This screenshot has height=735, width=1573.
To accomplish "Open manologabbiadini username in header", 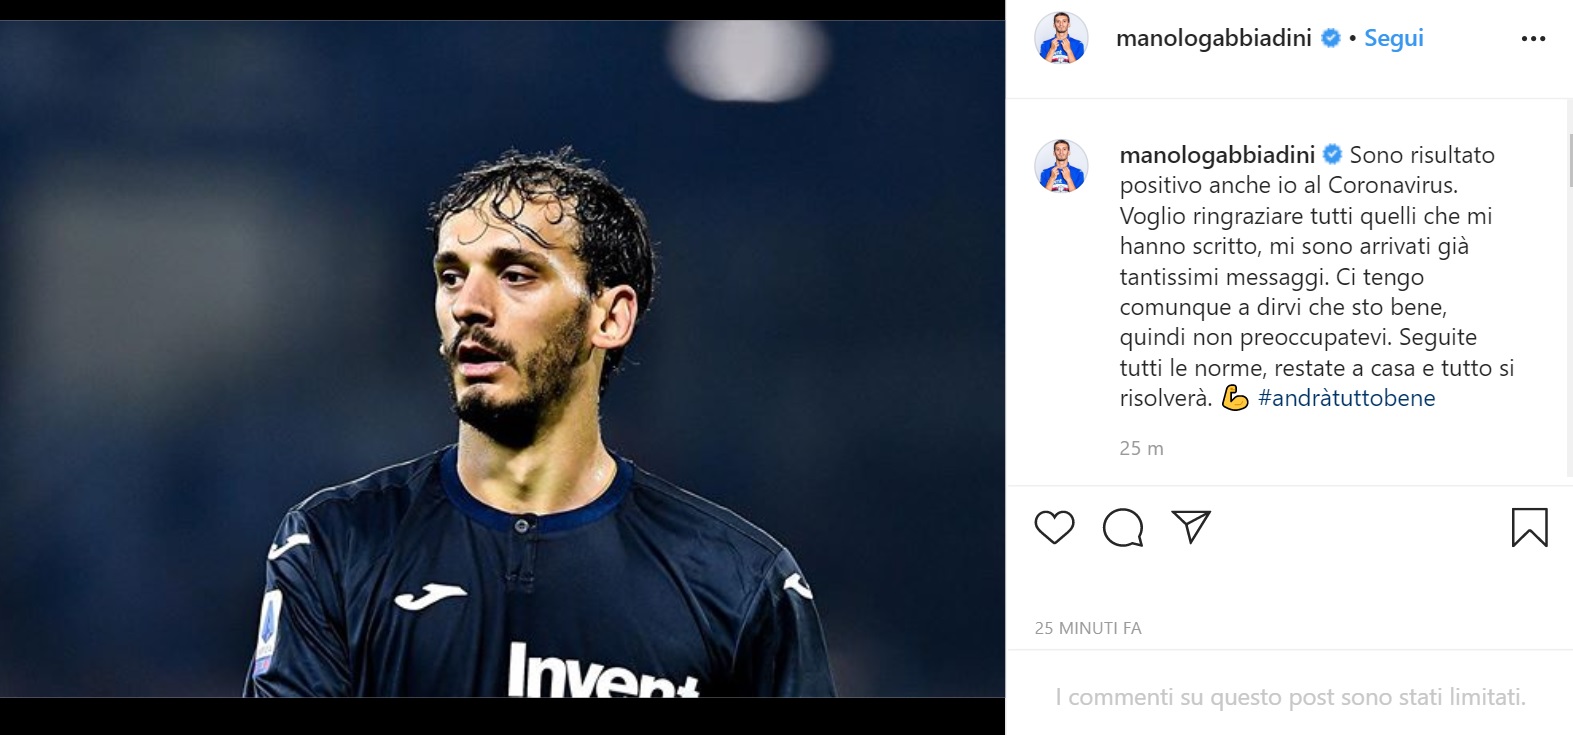I will 1213,38.
